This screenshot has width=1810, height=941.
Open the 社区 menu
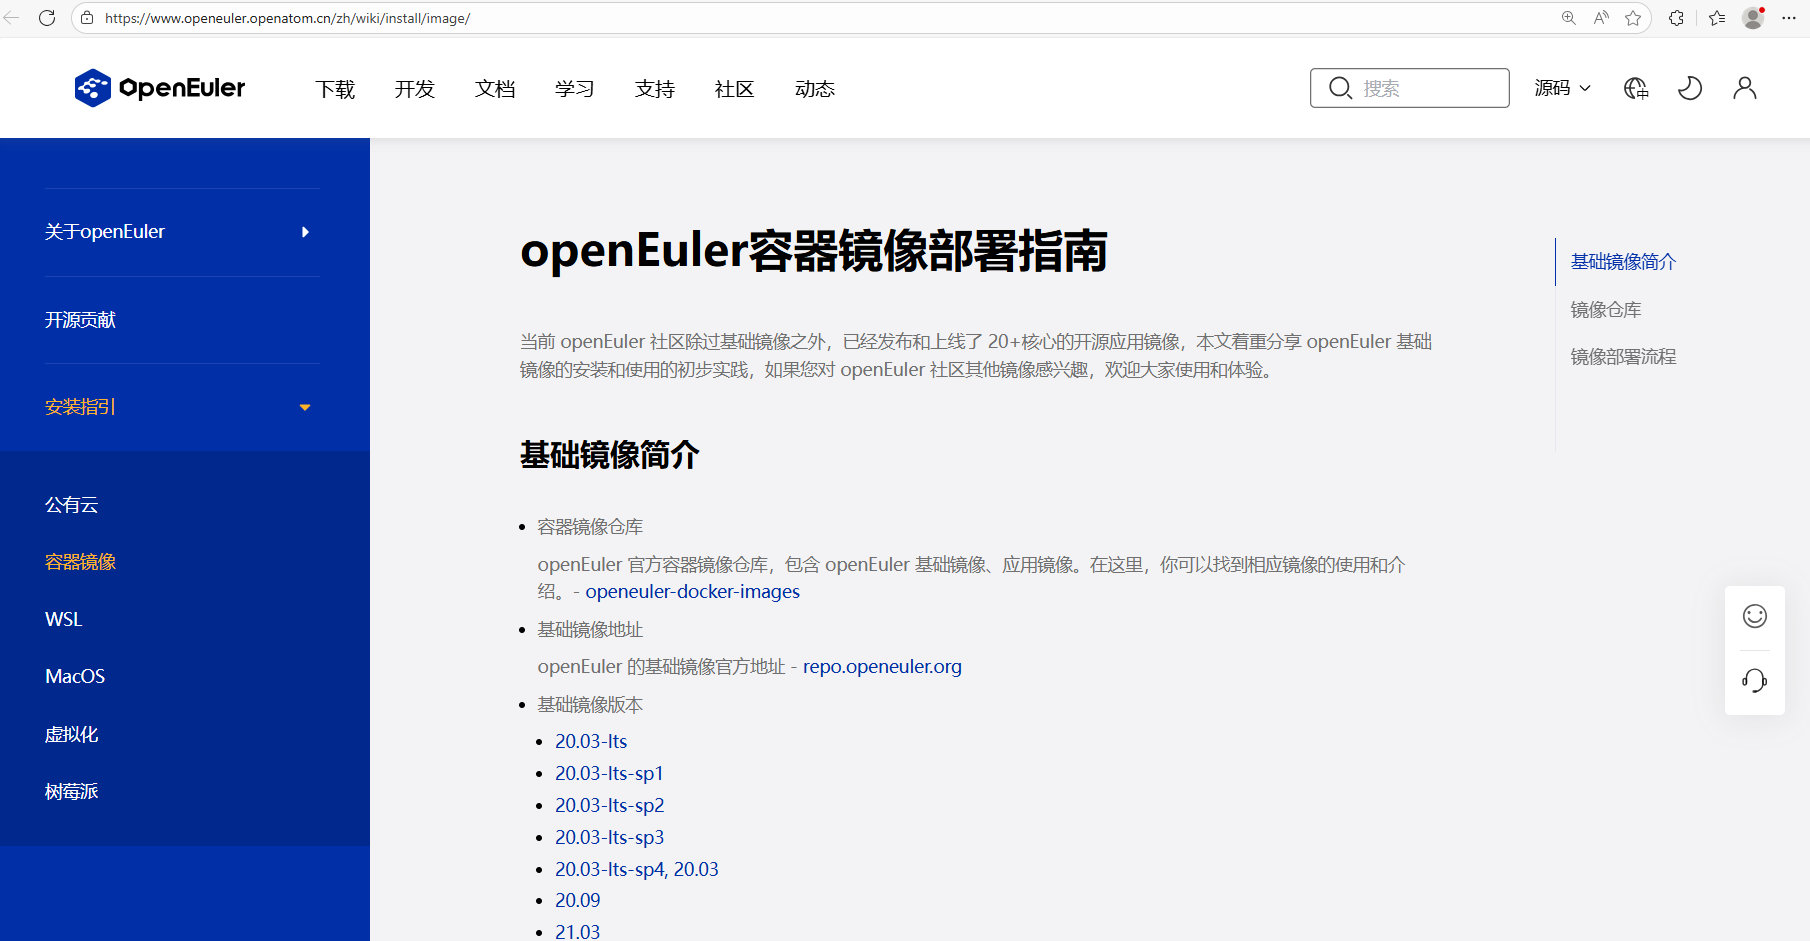(x=734, y=89)
